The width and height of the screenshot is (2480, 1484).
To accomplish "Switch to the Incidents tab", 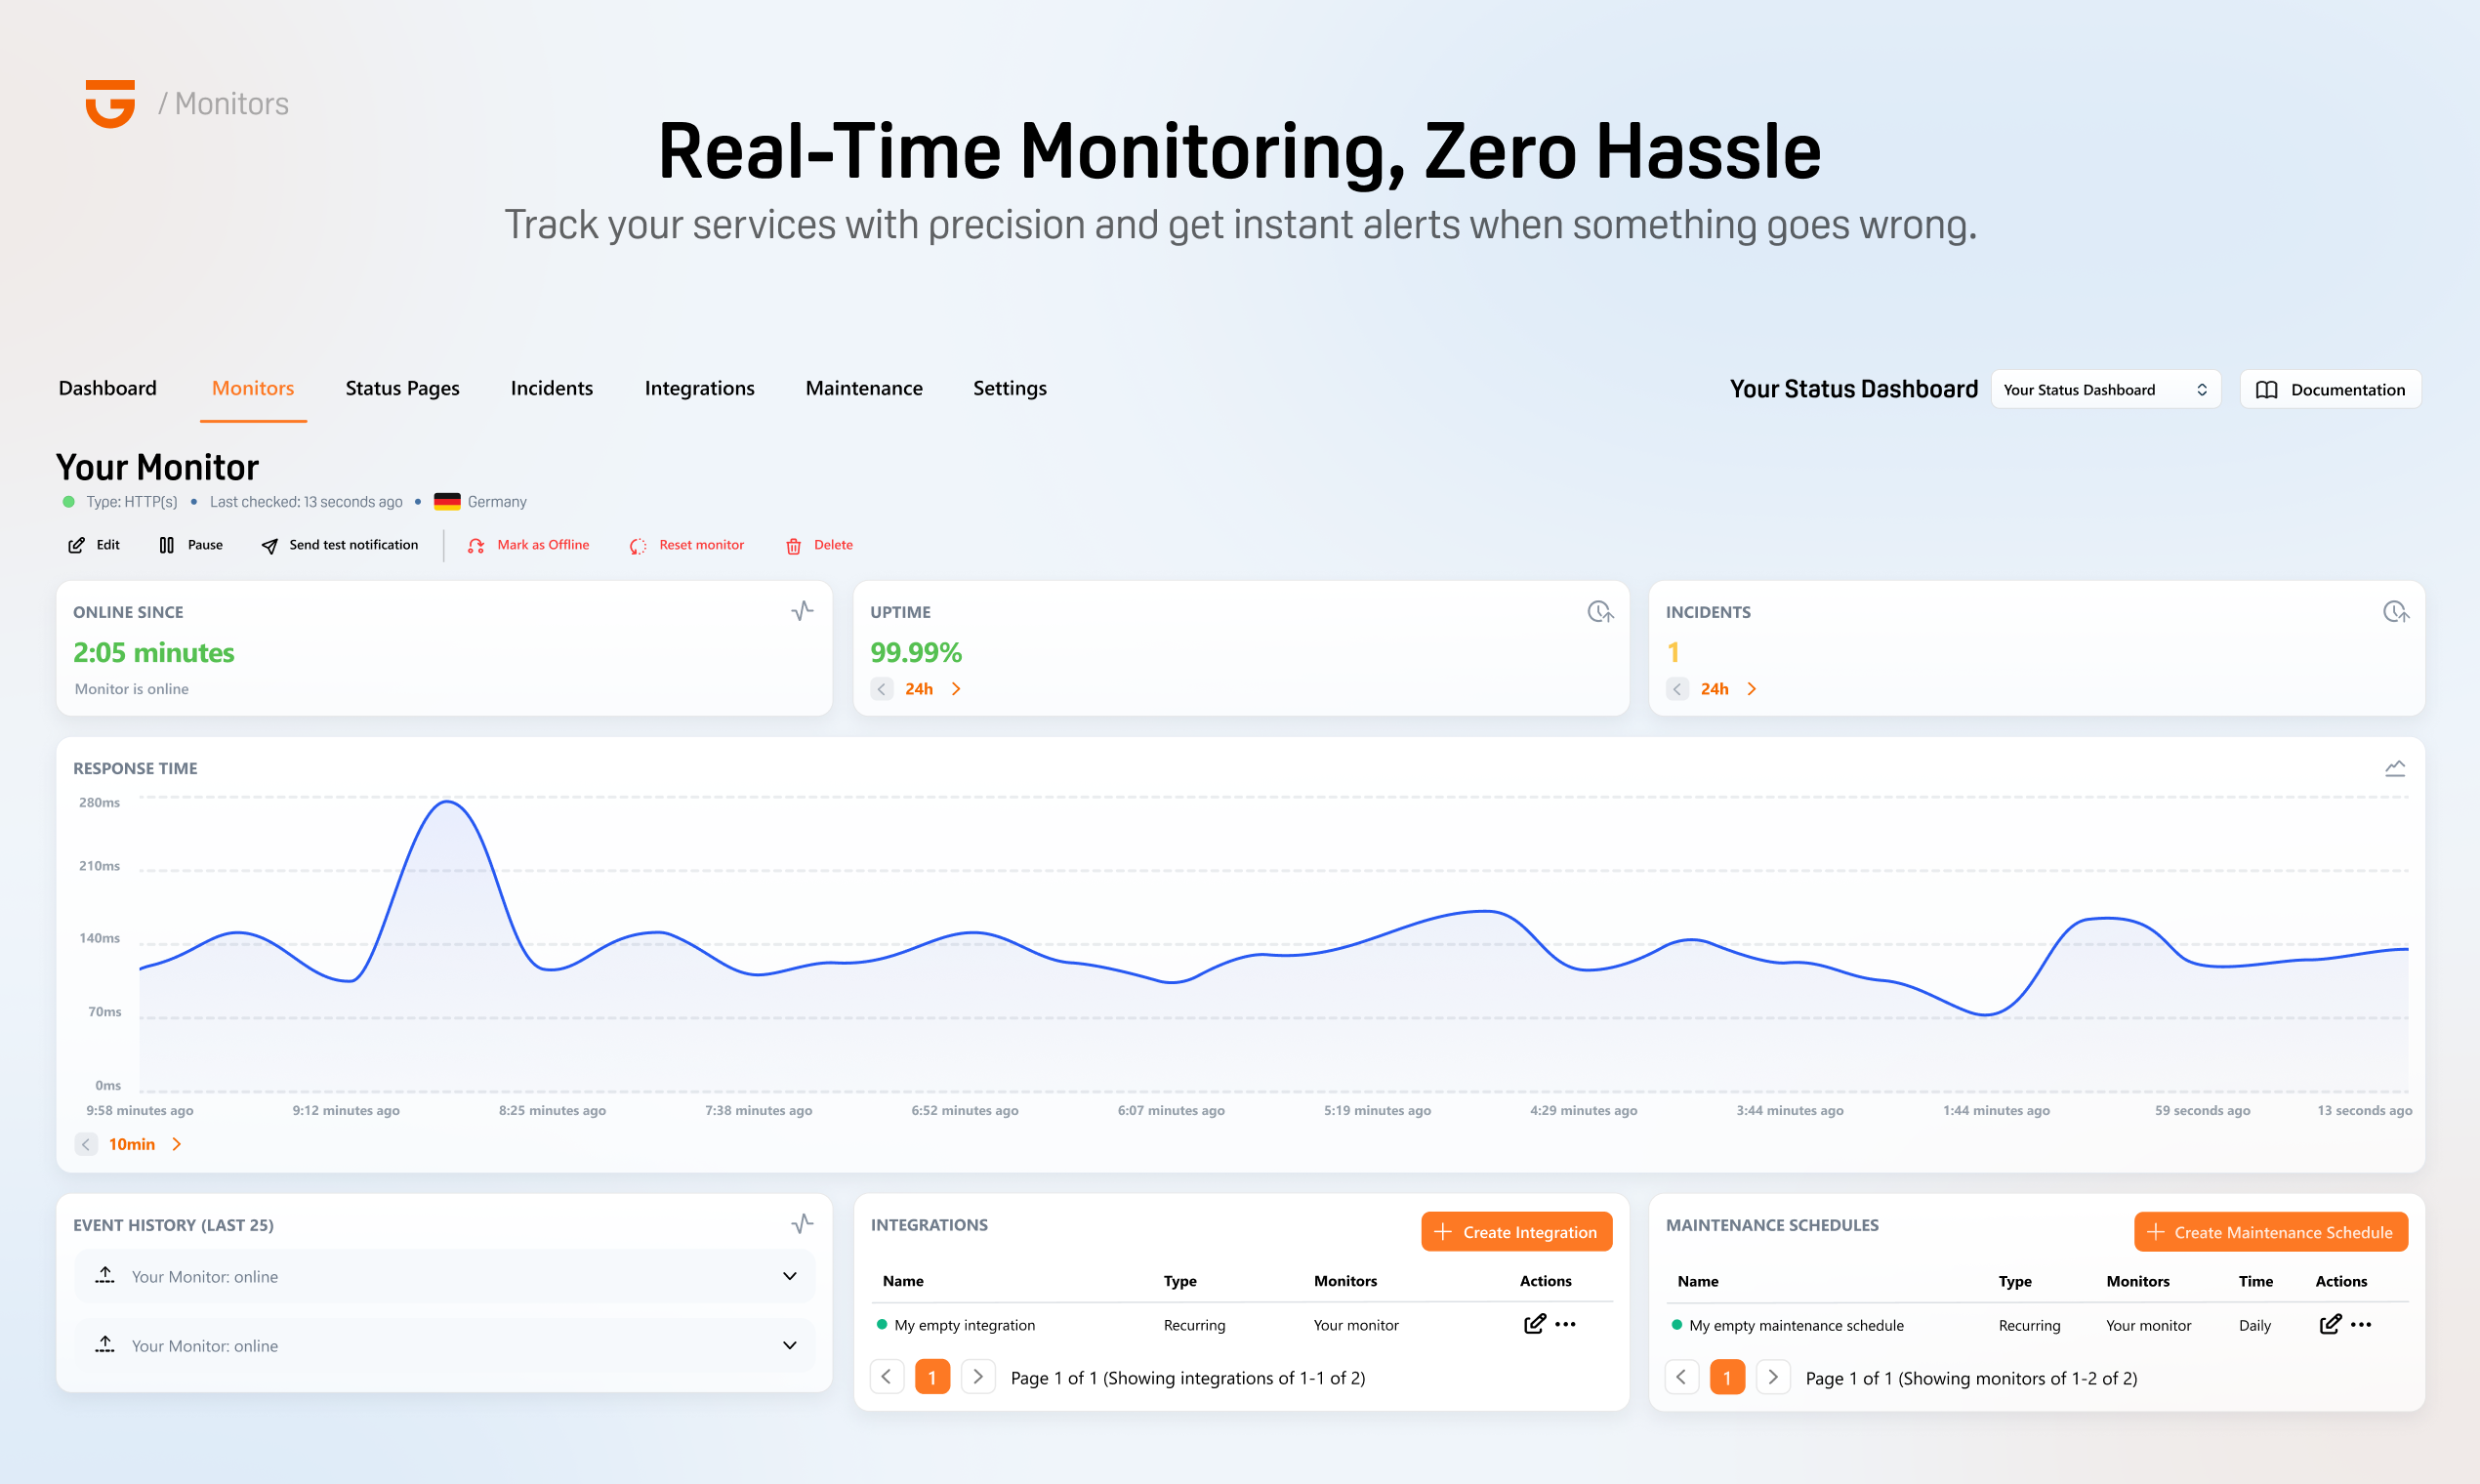I will [551, 388].
